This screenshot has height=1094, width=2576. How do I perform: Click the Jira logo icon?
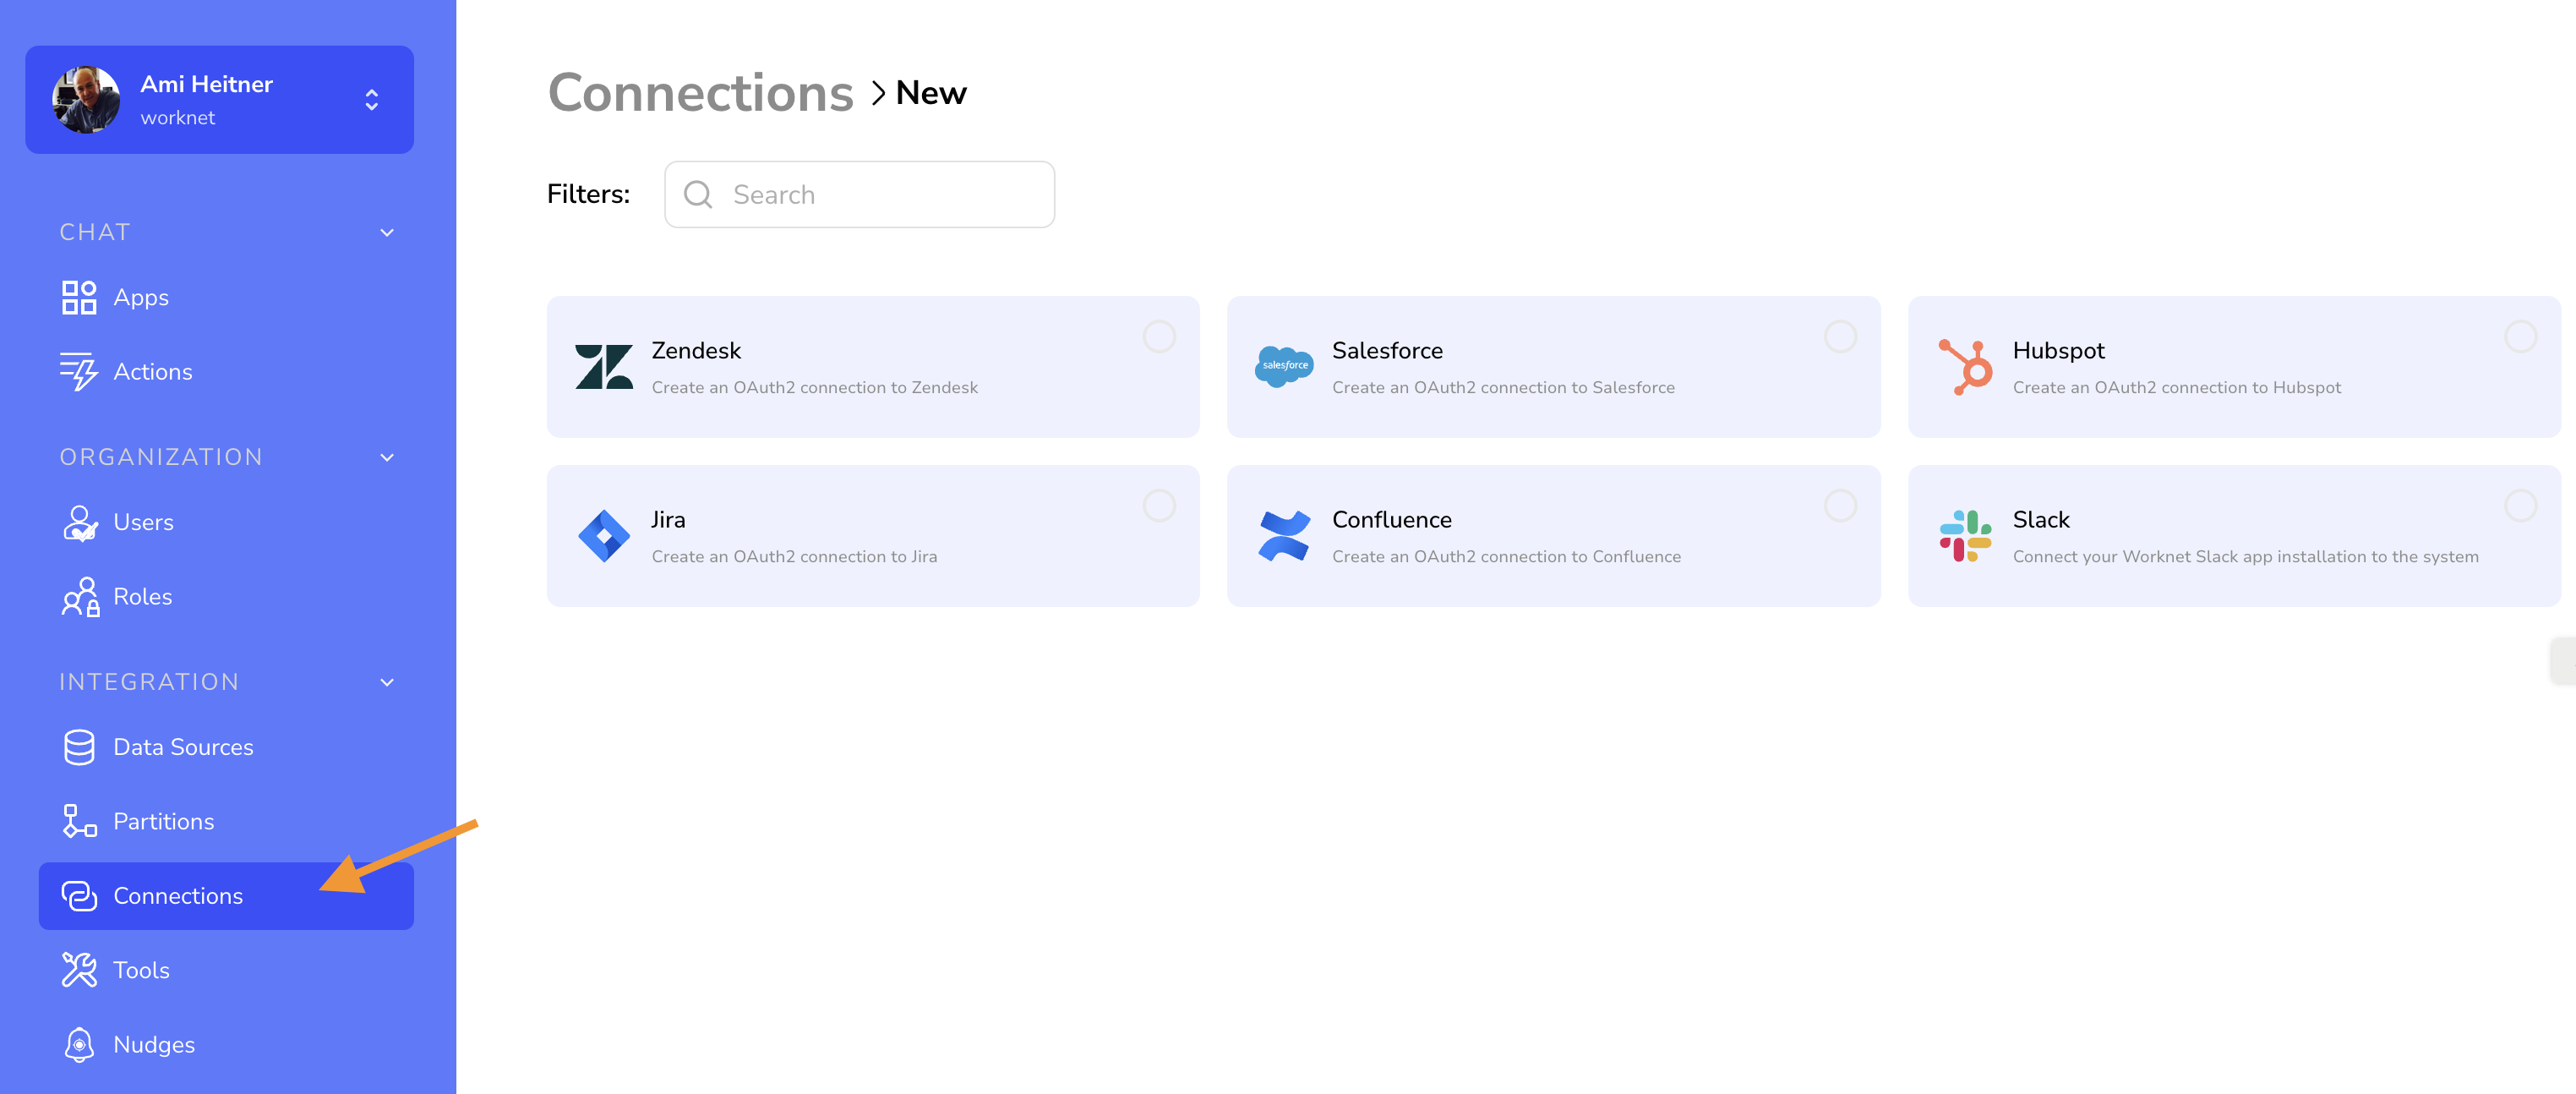click(605, 536)
